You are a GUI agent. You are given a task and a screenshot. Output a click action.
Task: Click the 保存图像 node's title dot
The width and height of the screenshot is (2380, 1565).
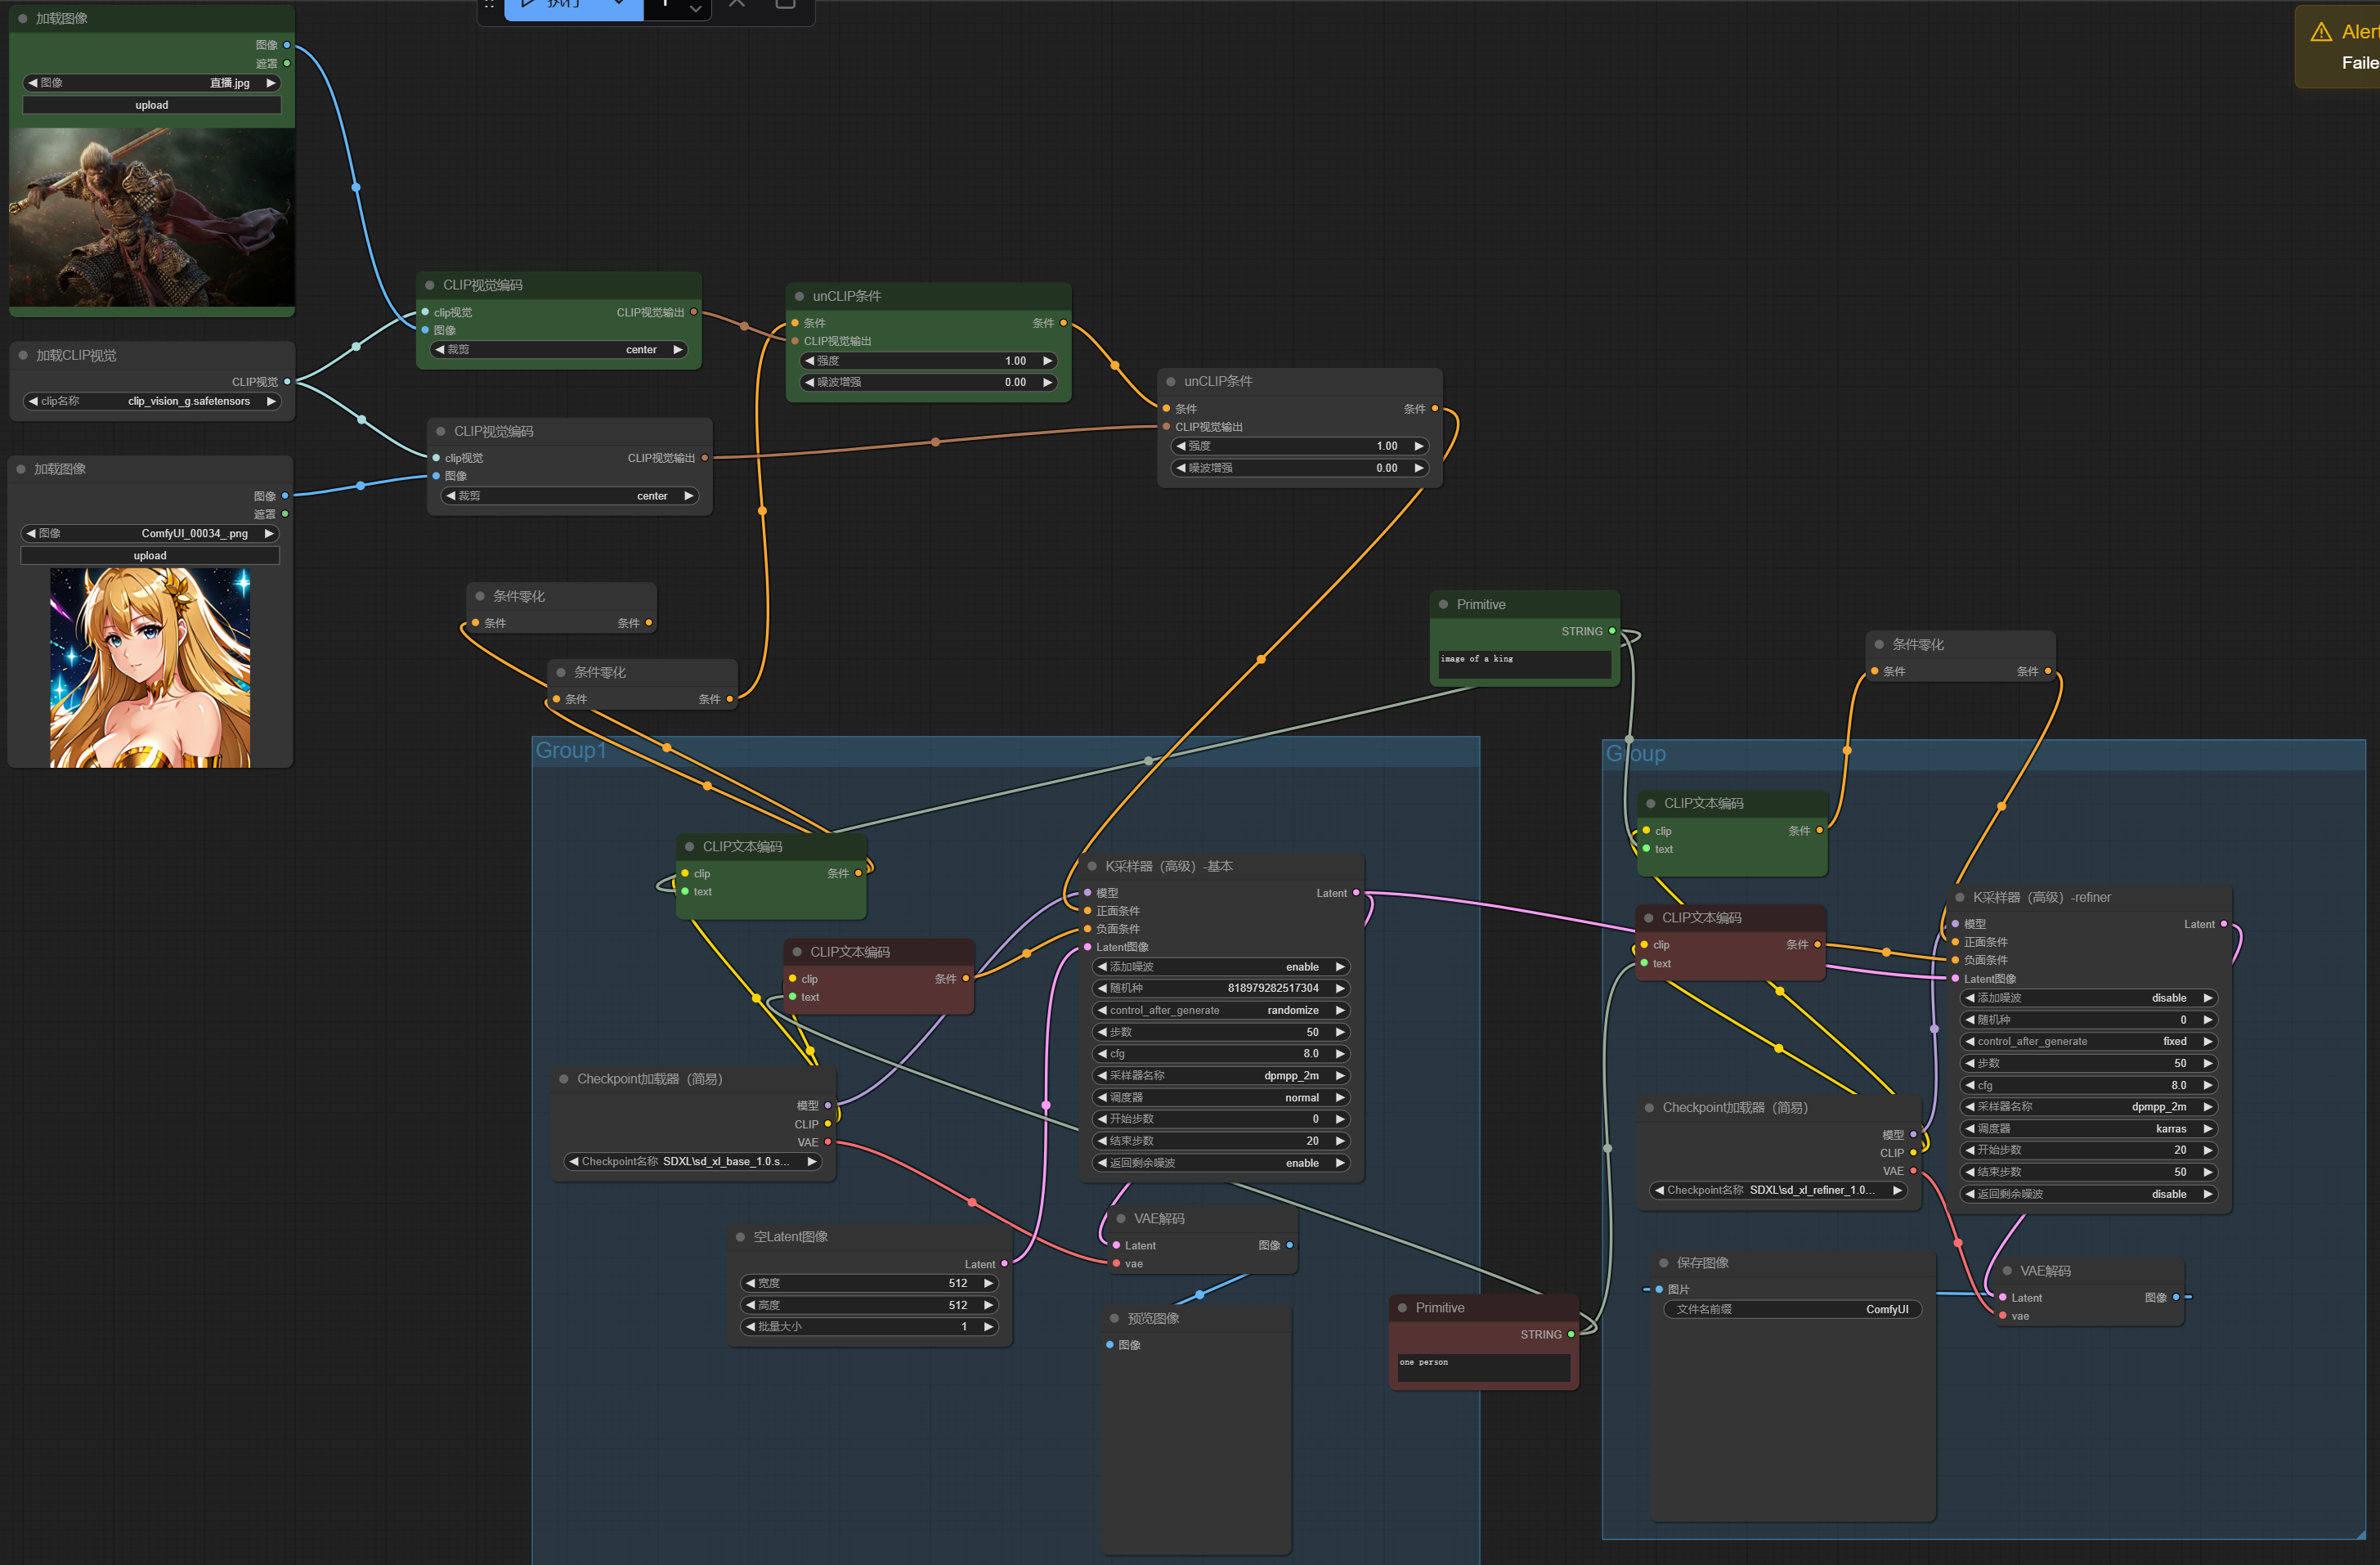[x=1663, y=1263]
